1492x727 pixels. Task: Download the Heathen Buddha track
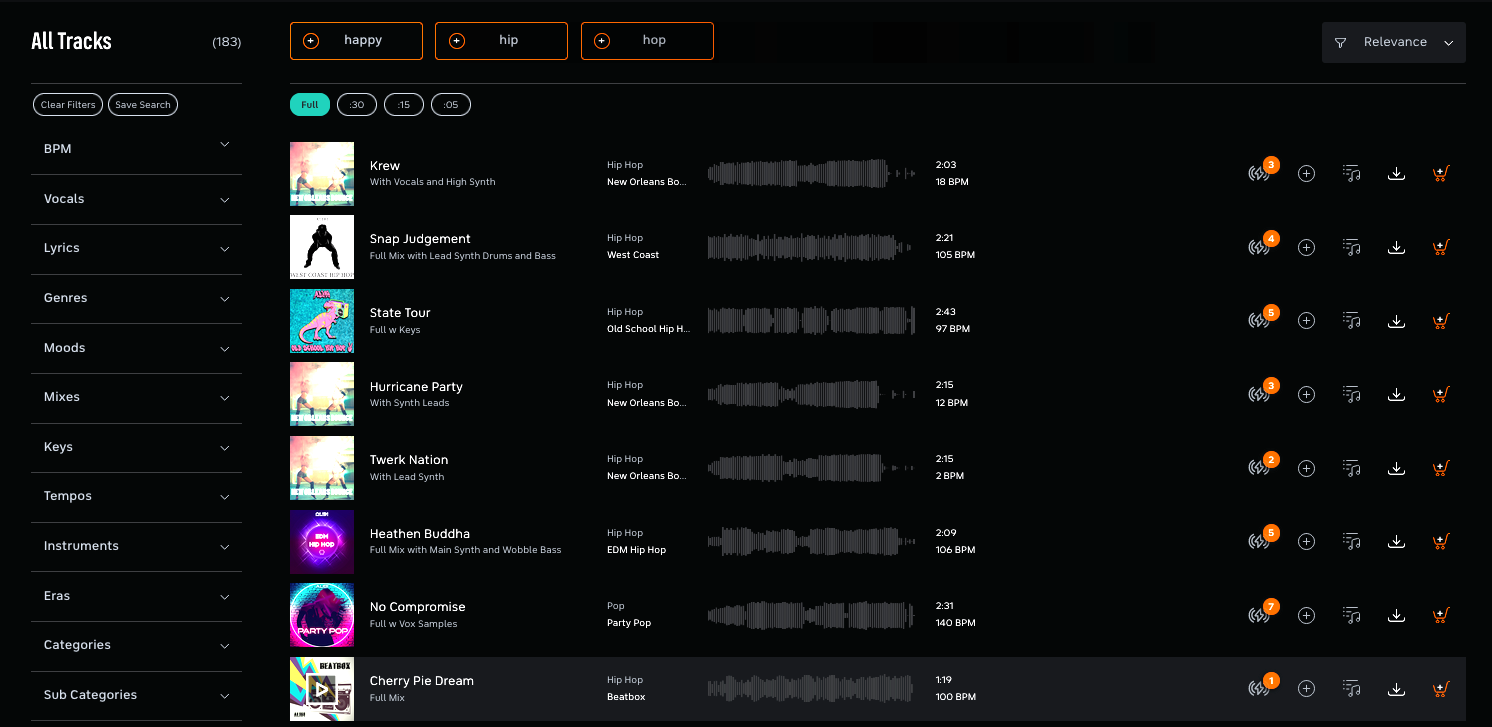pos(1396,541)
